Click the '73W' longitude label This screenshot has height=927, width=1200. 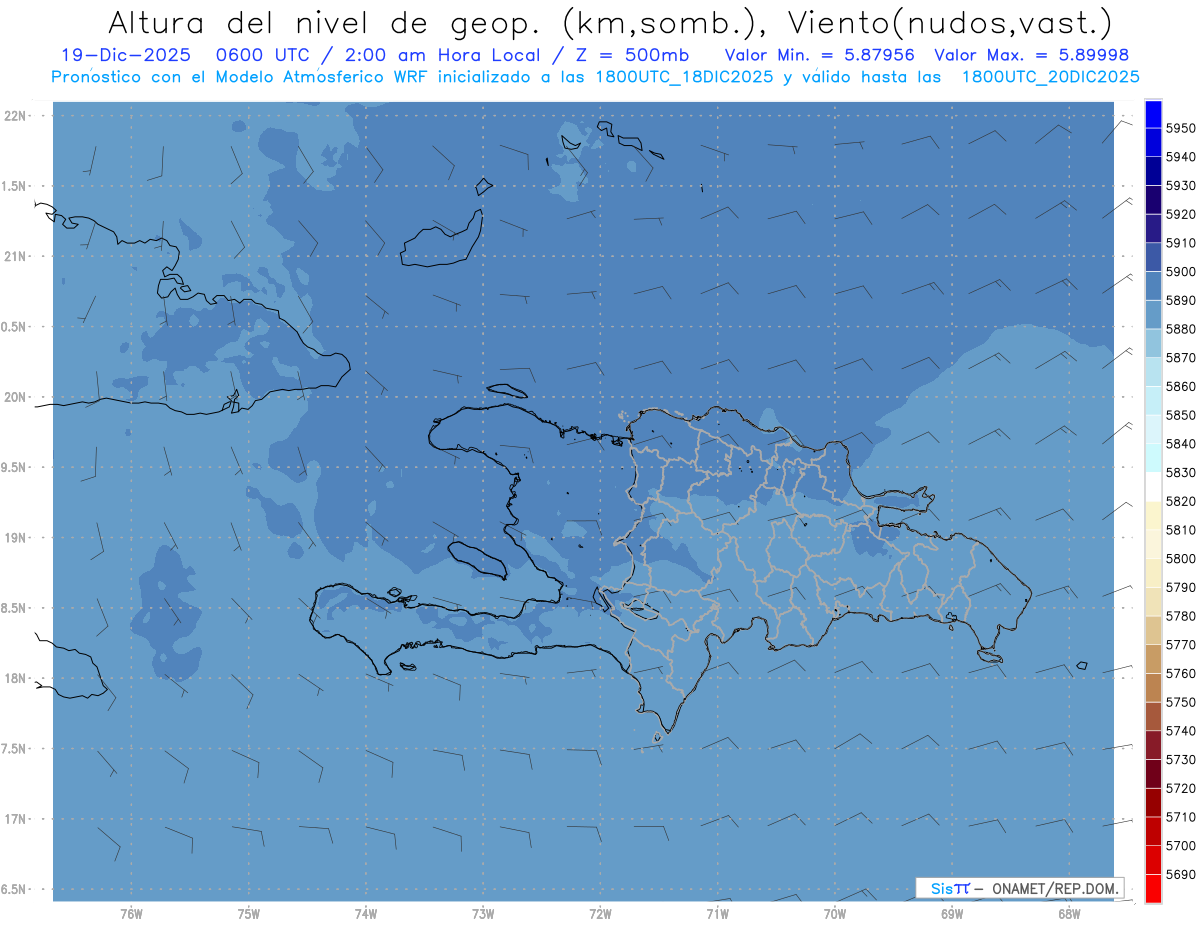[483, 913]
